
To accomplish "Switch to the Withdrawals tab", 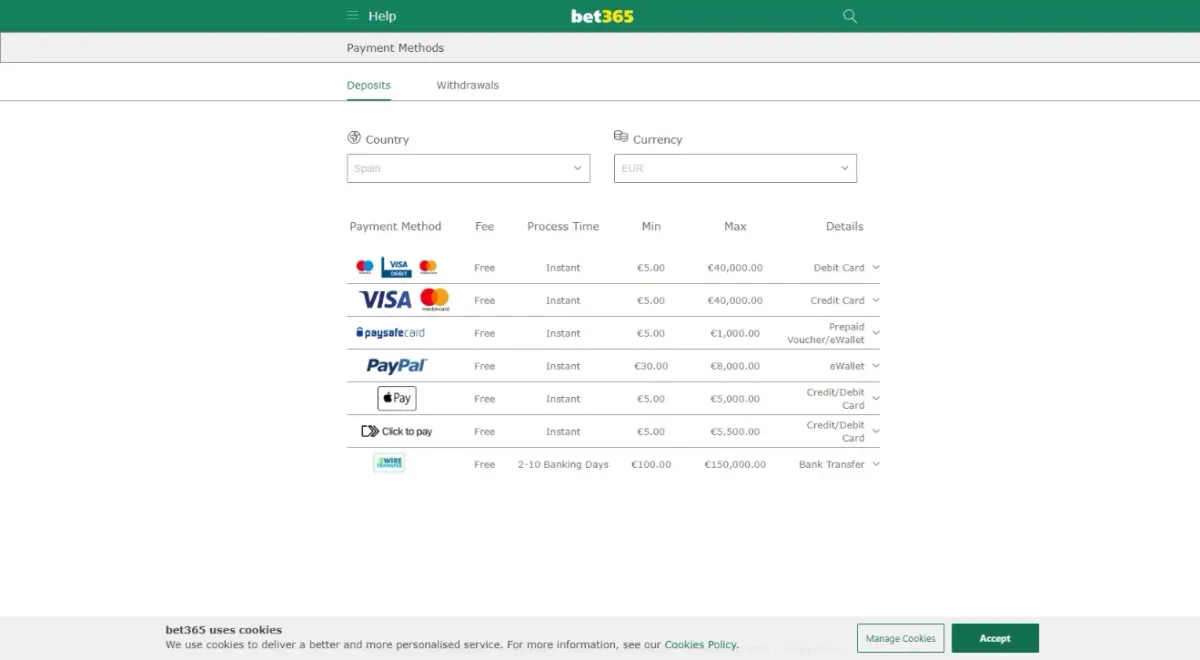I will 467,85.
